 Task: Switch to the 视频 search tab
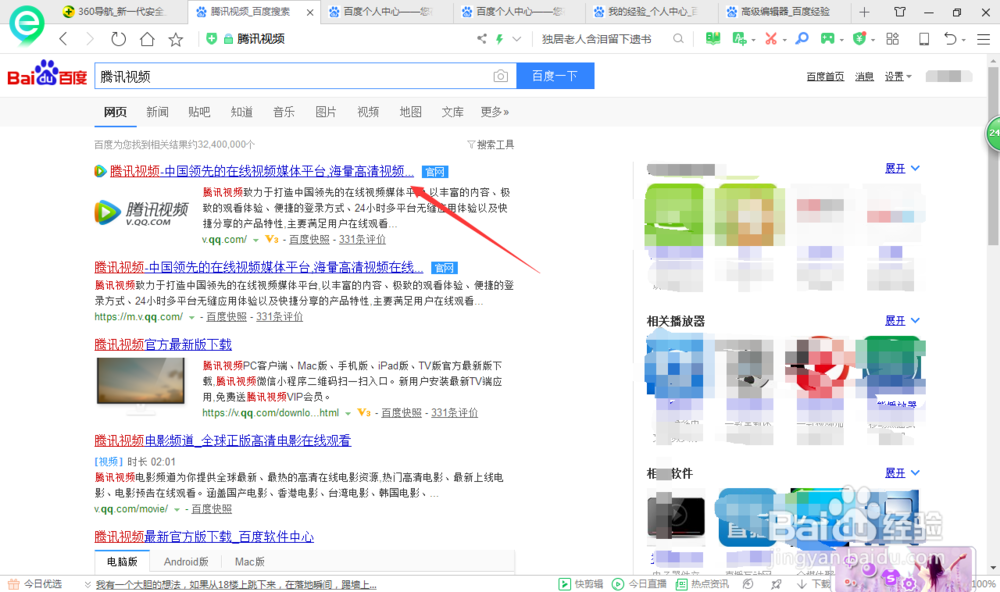click(x=368, y=112)
